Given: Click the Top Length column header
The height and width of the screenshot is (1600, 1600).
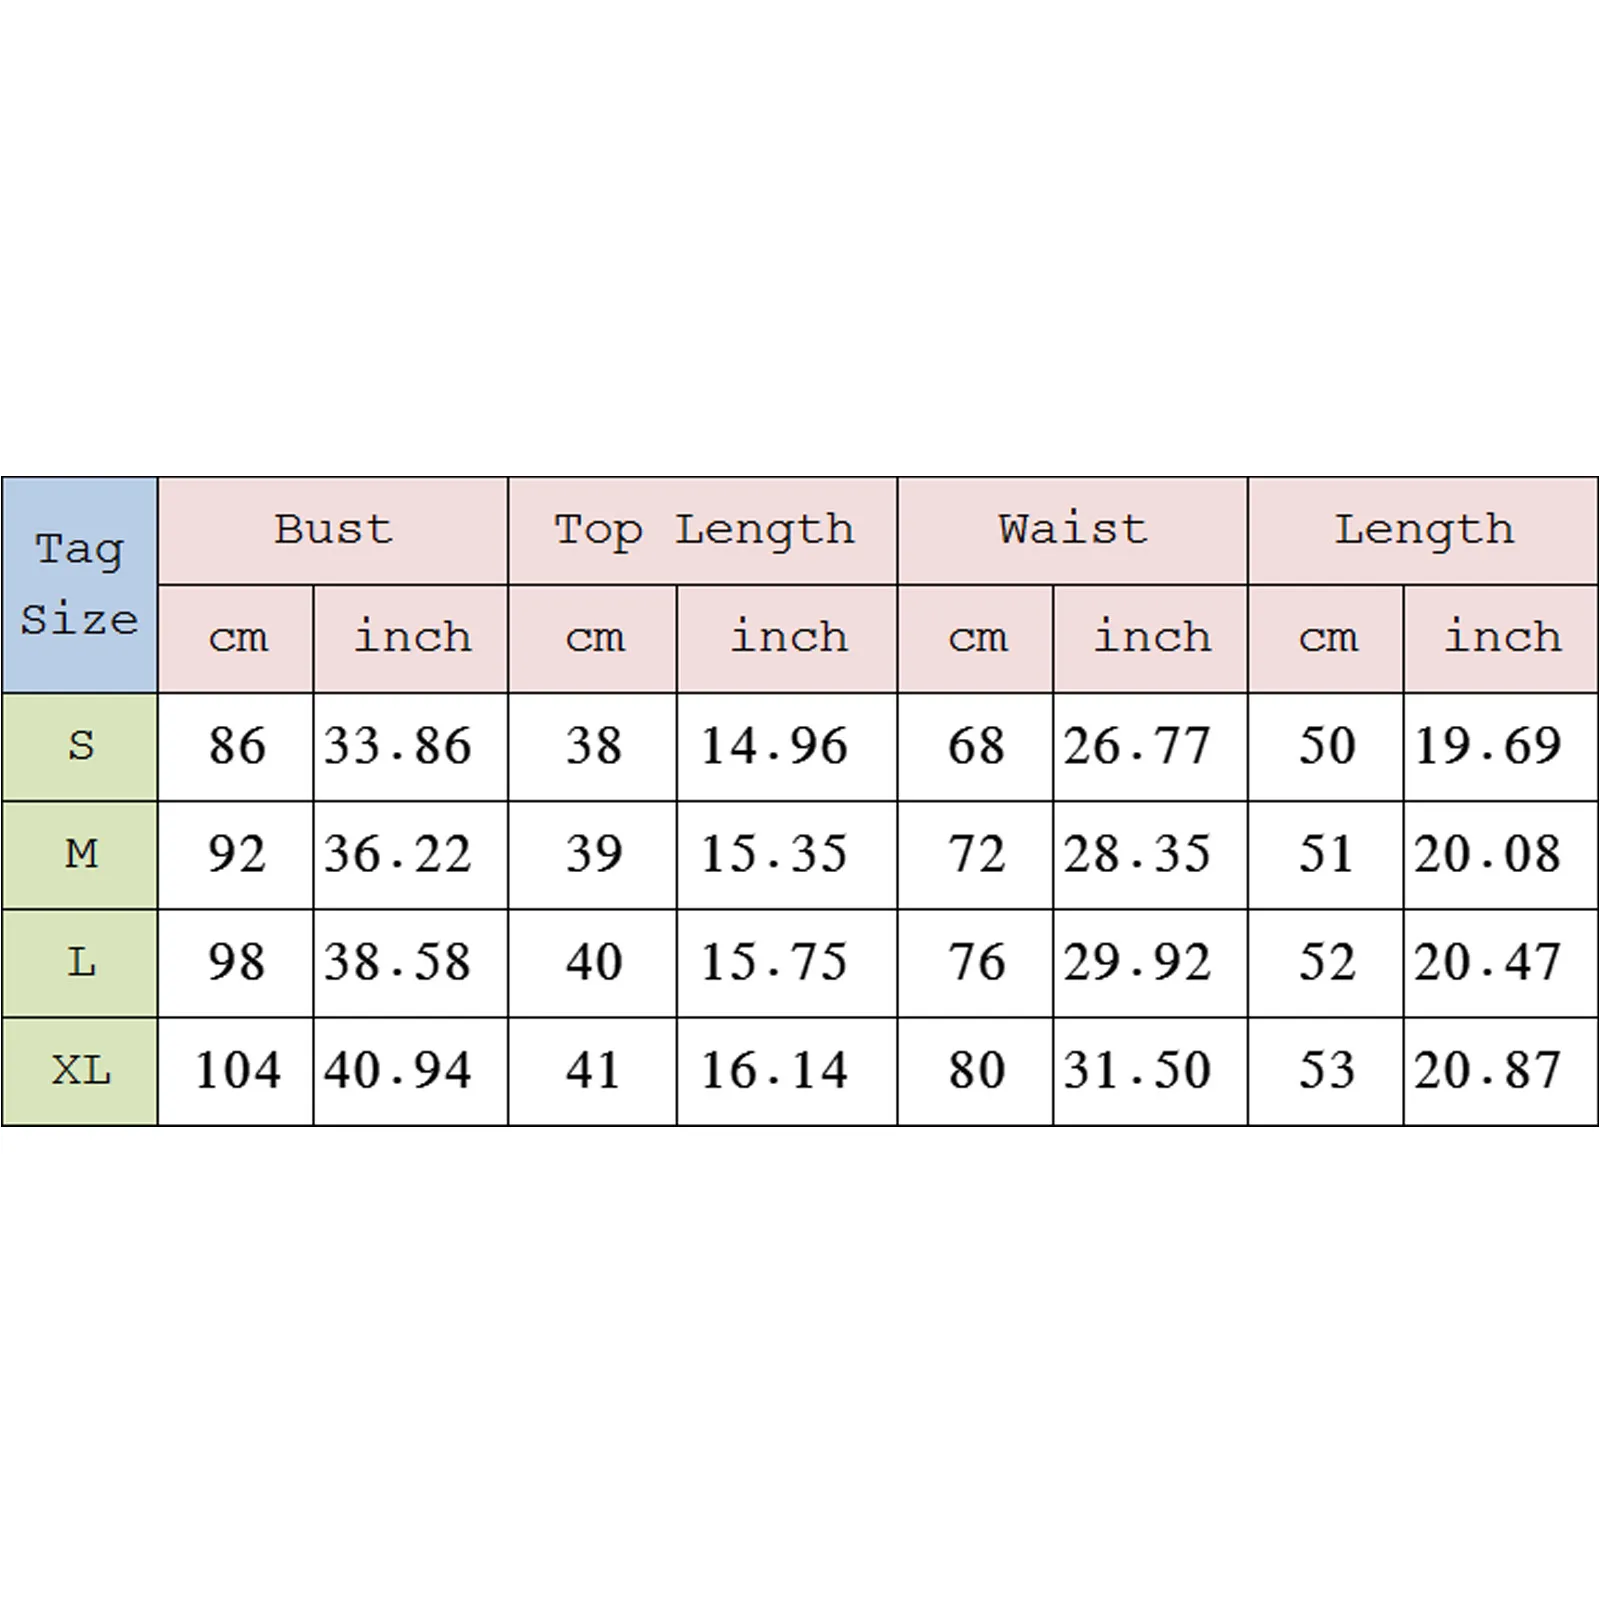Looking at the screenshot, I should click(703, 530).
